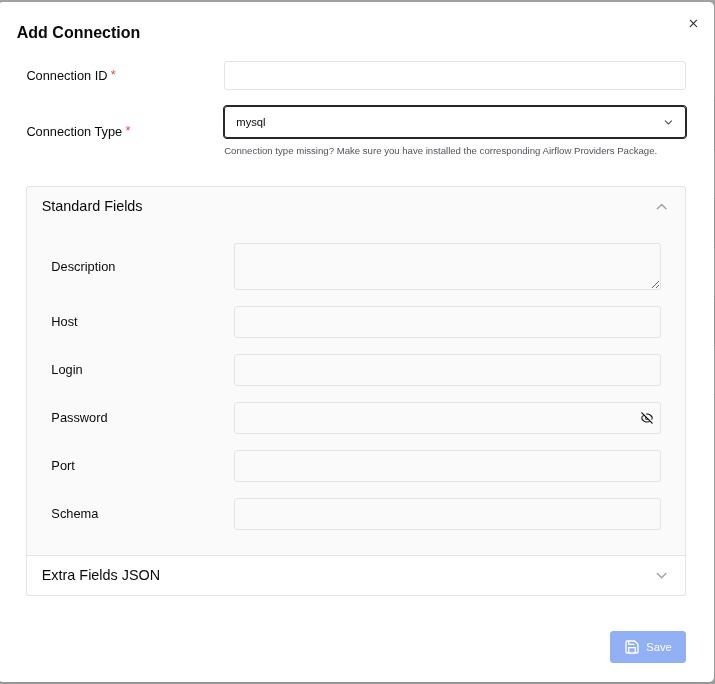Select the Port input field

click(446, 466)
